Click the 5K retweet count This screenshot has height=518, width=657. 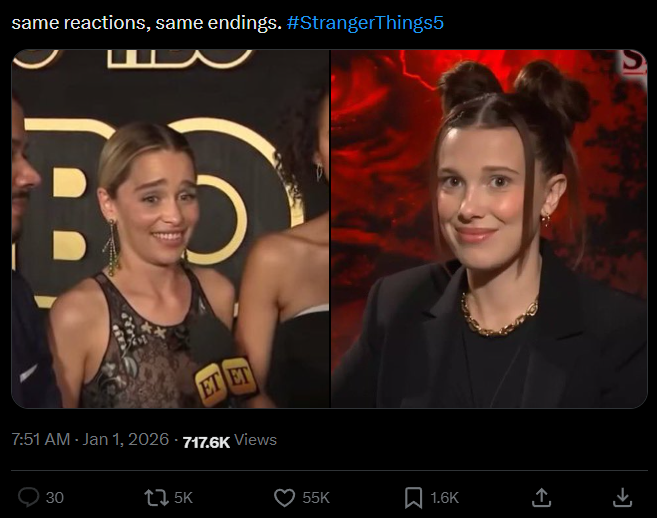(183, 498)
